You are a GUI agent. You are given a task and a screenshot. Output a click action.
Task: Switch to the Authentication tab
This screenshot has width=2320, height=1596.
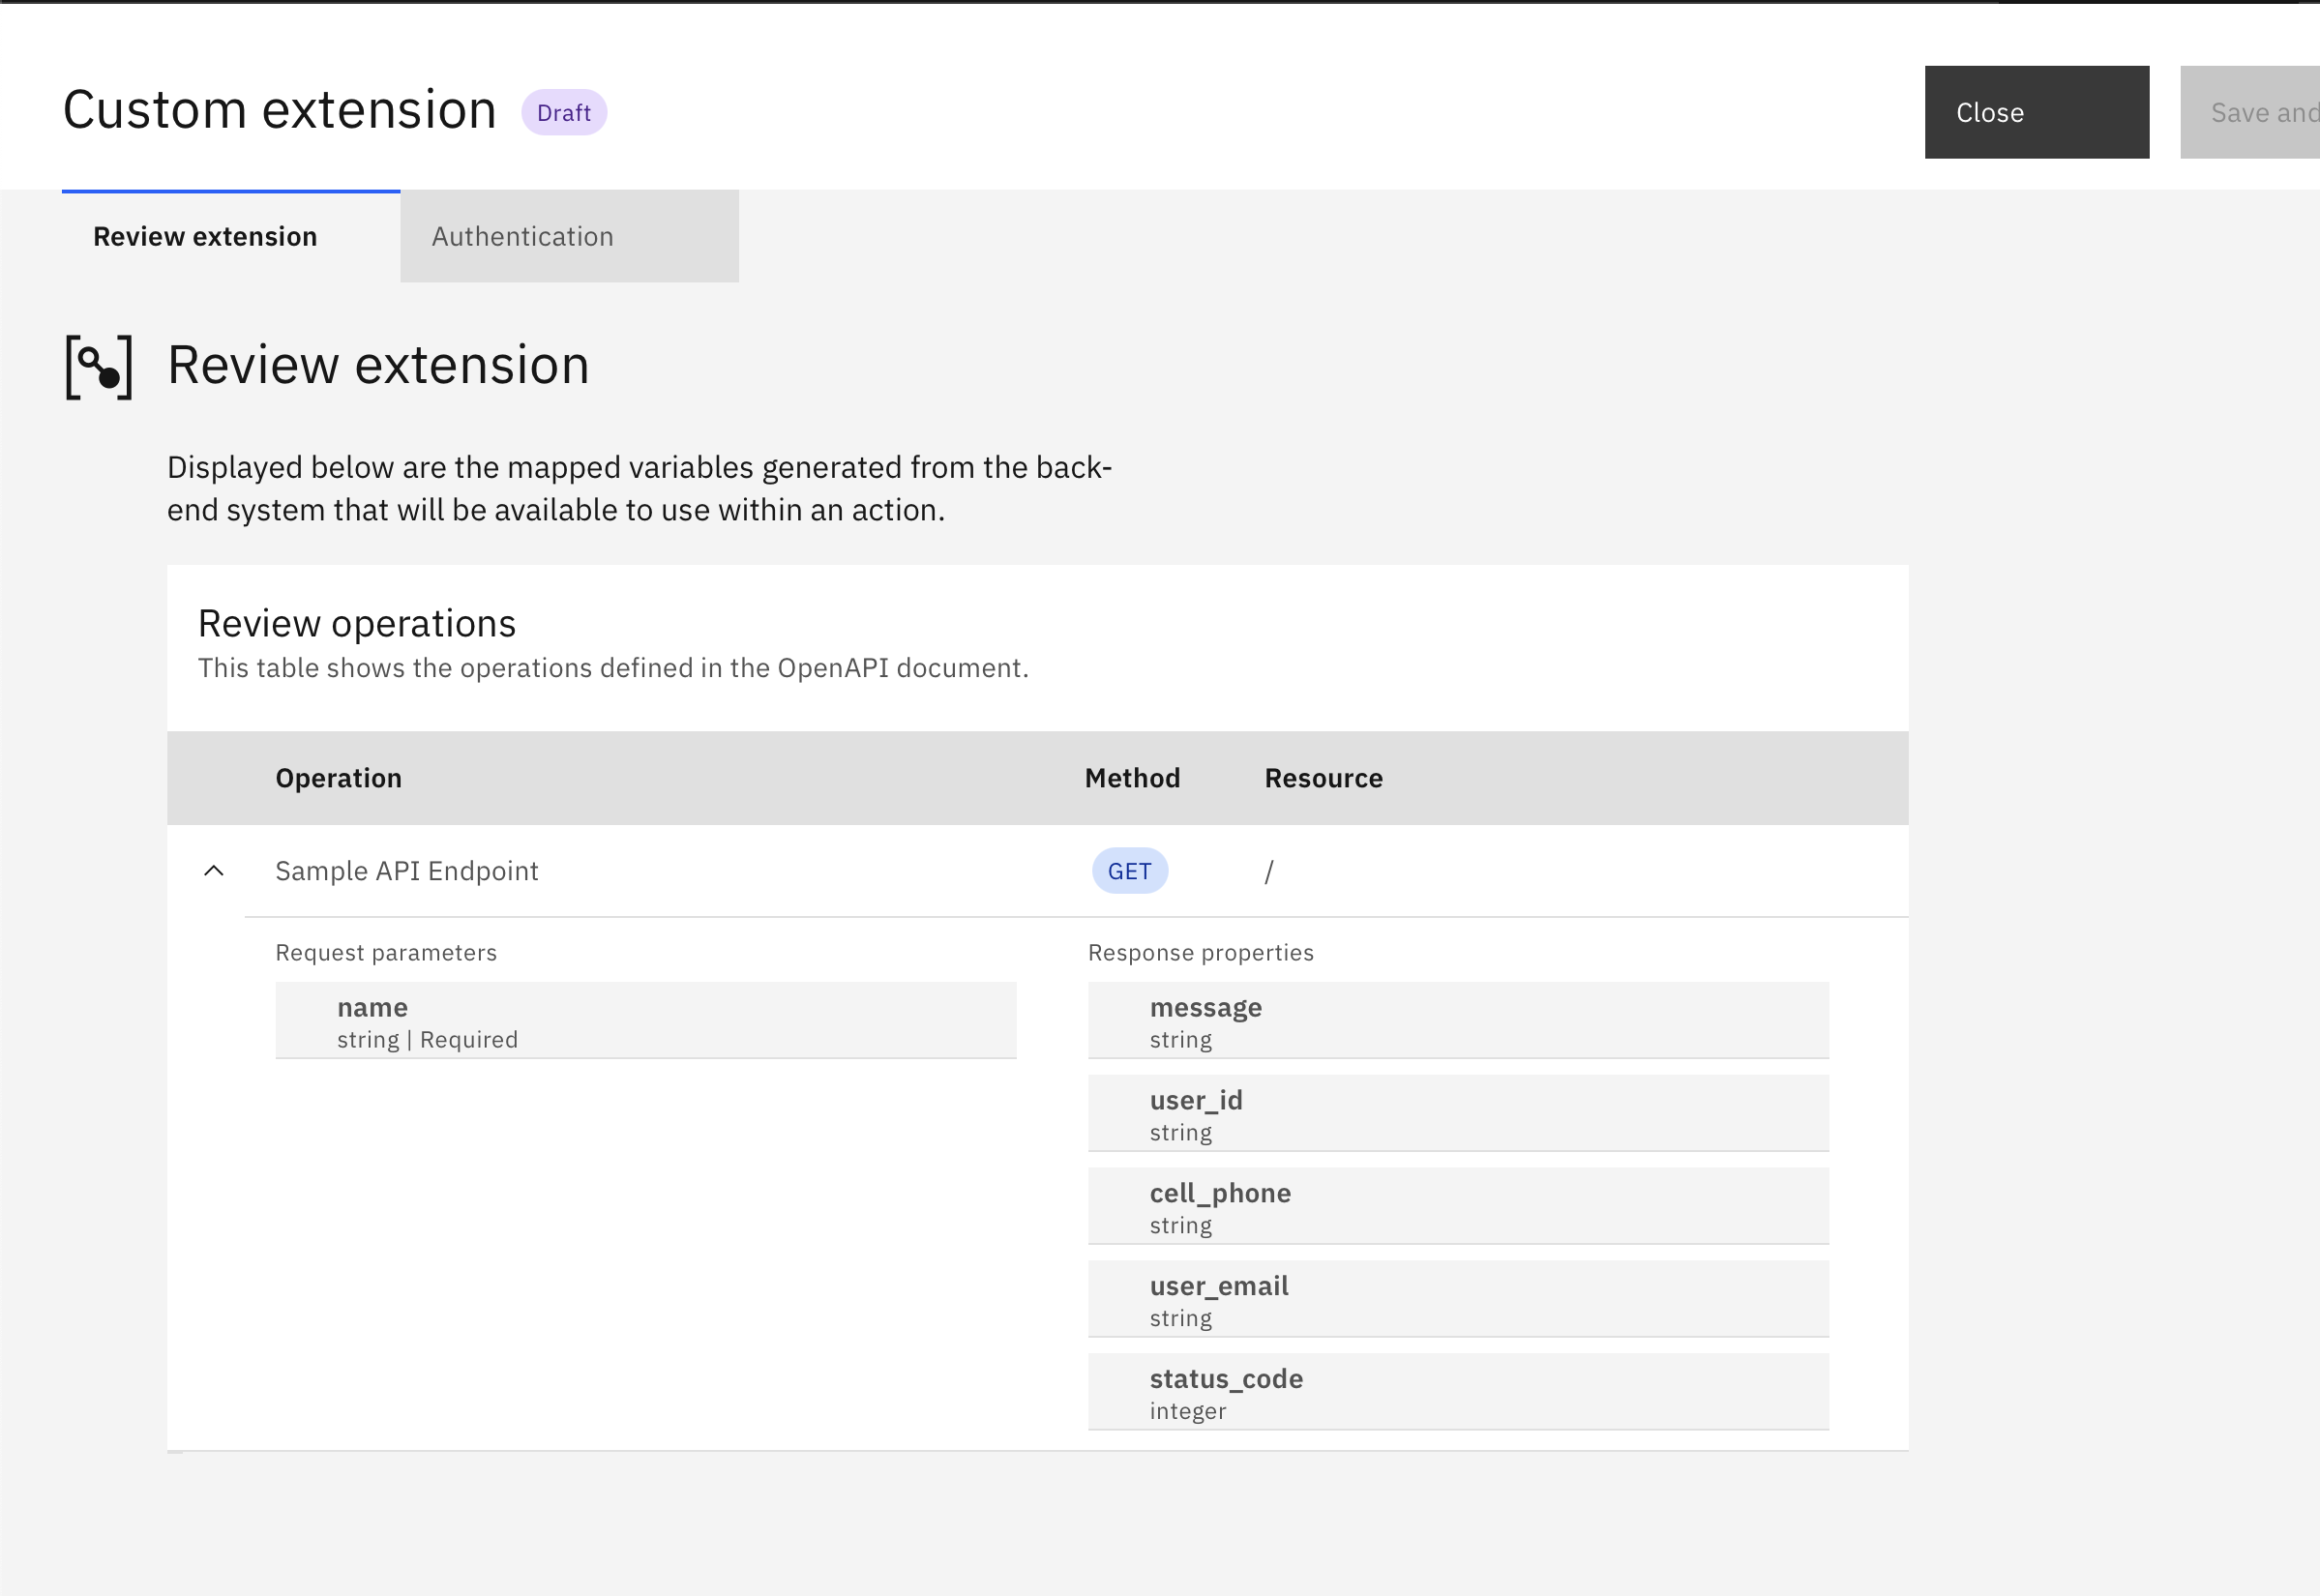pos(523,236)
